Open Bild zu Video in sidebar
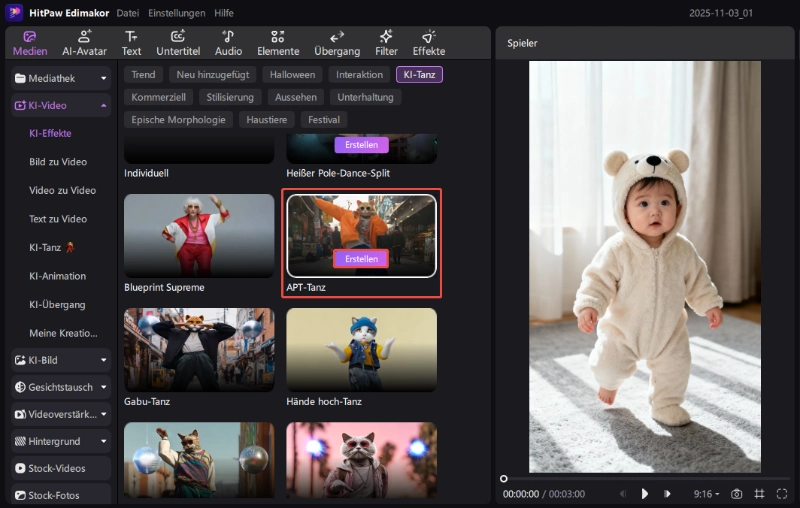Image resolution: width=800 pixels, height=508 pixels. (x=58, y=162)
